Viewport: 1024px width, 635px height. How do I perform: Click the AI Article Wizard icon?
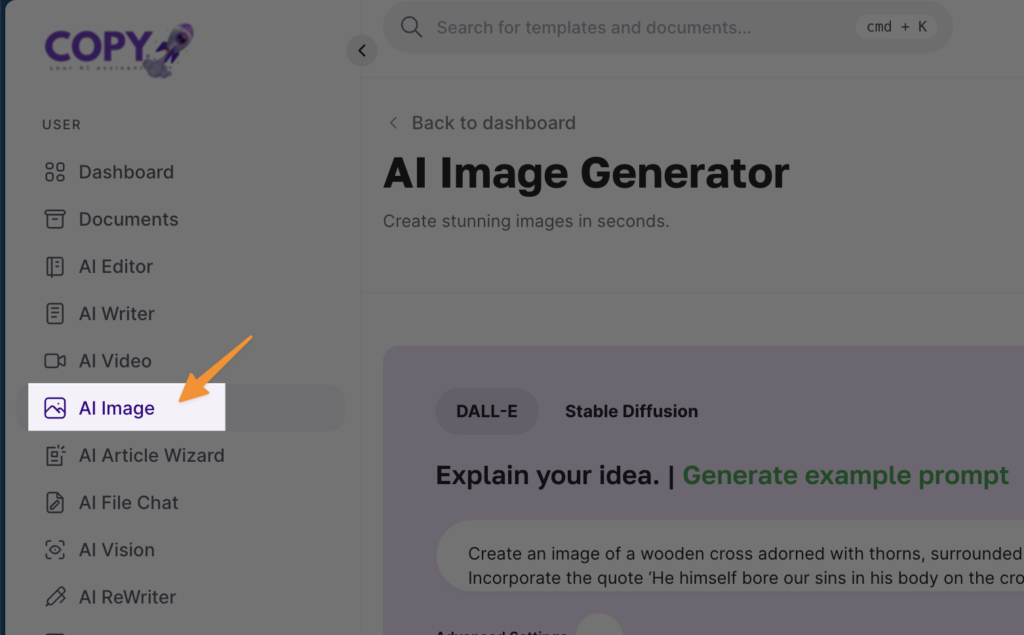coord(55,456)
